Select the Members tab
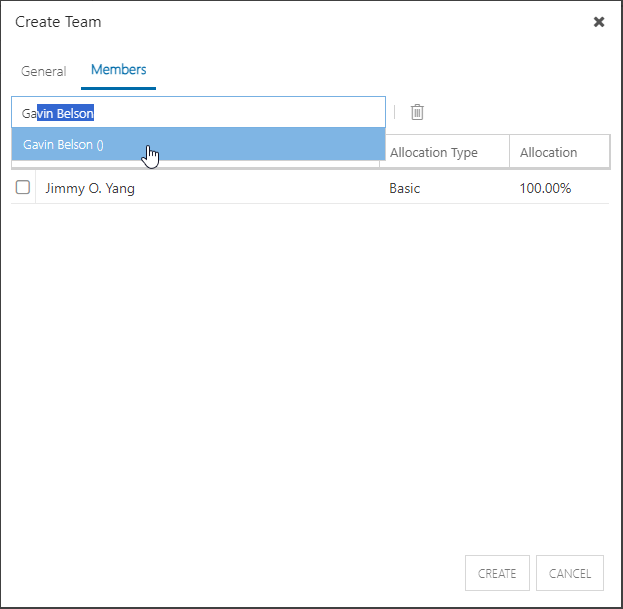This screenshot has width=623, height=609. [x=118, y=70]
